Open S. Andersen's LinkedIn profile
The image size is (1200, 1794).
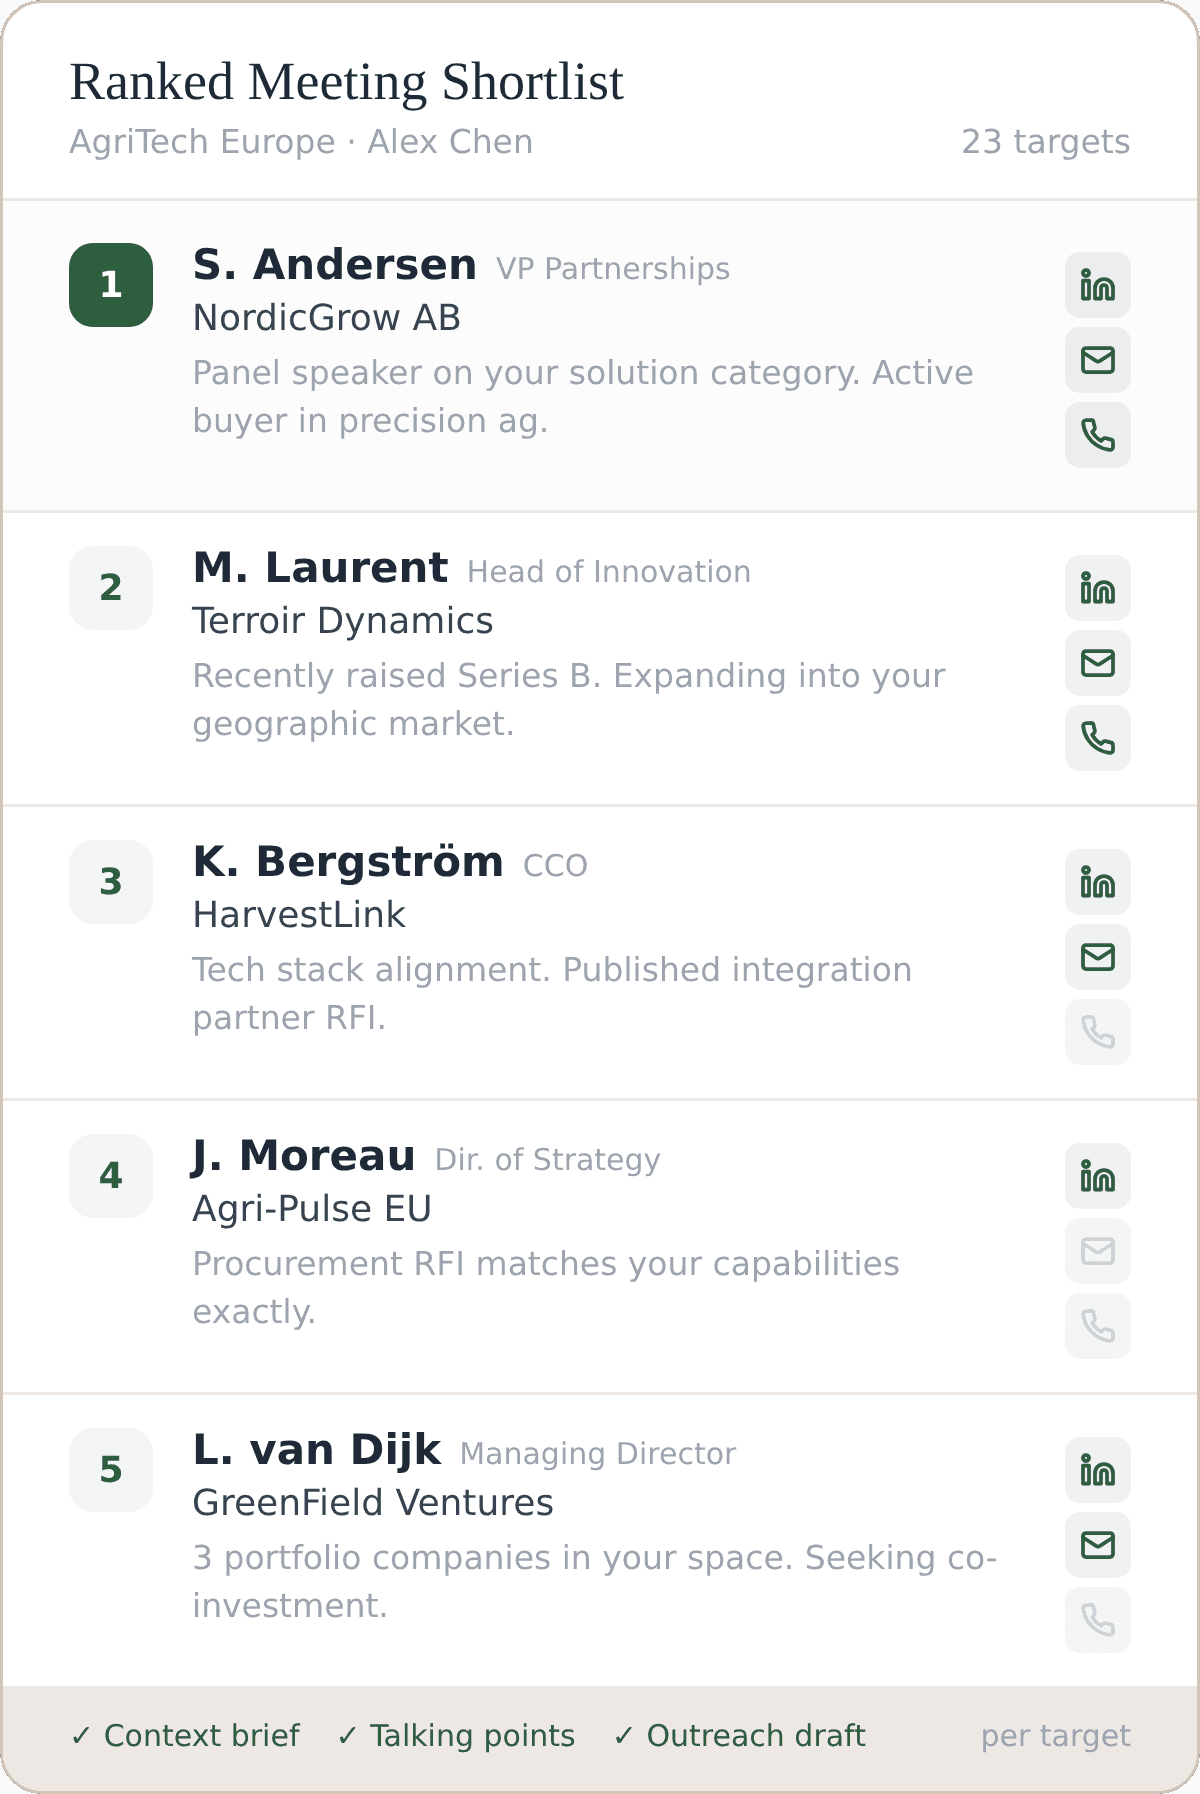tap(1097, 285)
